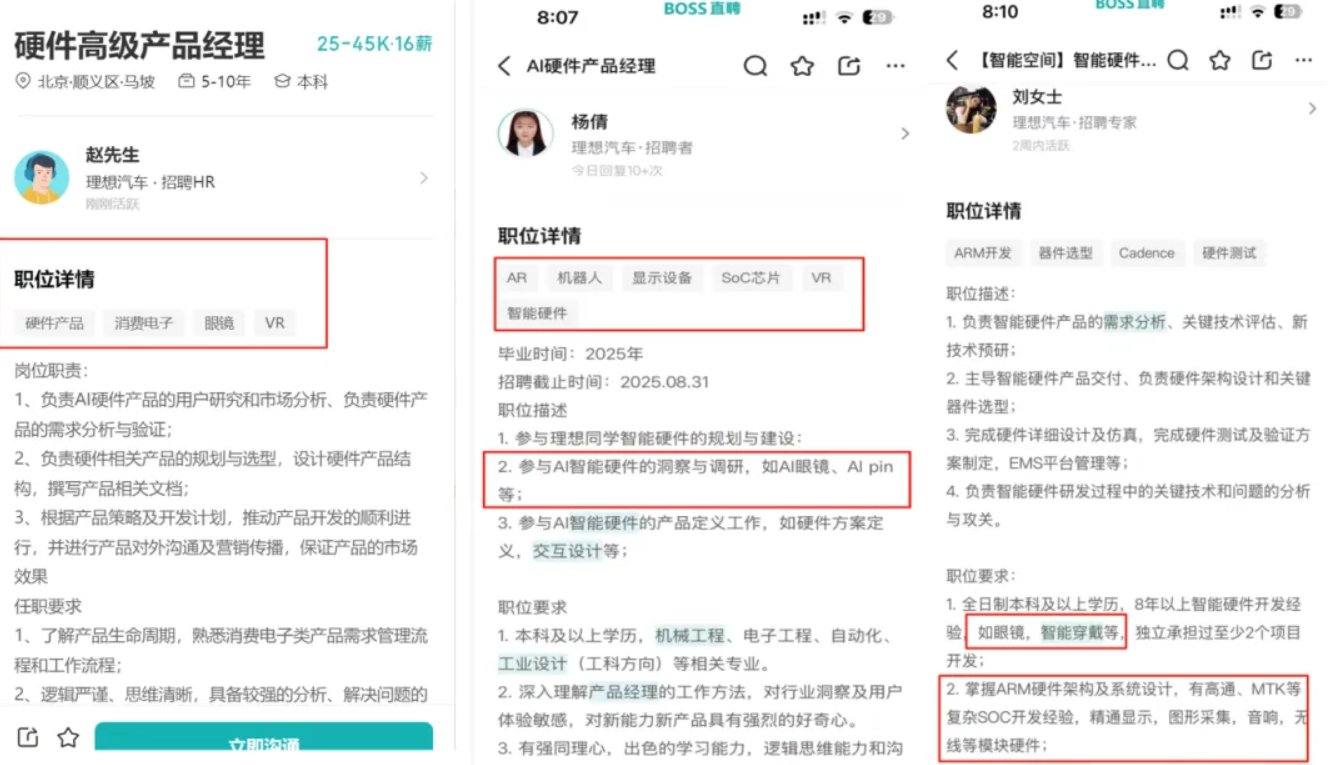Click the 立即沟通 button
Screen dimensions: 1337x765
[264, 736]
